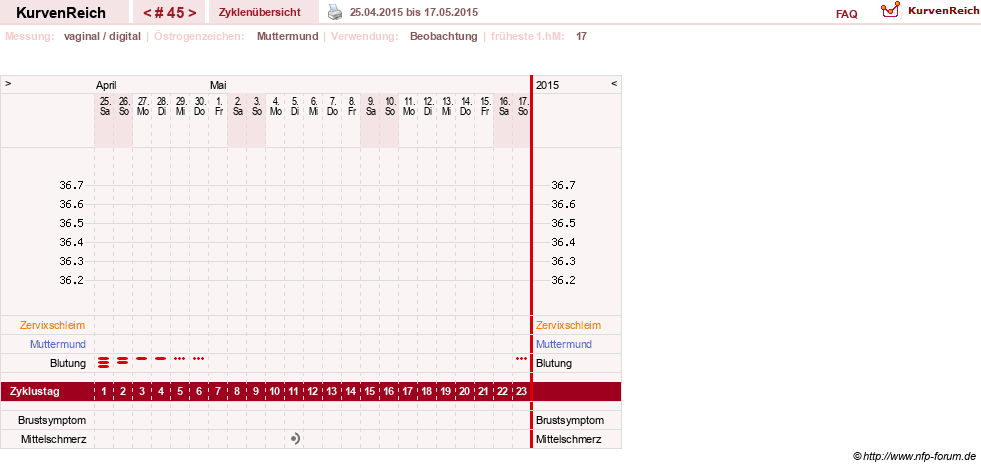The width and height of the screenshot is (981, 468).
Task: Click cycle day 10 in the Zyklustag row
Action: click(x=275, y=392)
